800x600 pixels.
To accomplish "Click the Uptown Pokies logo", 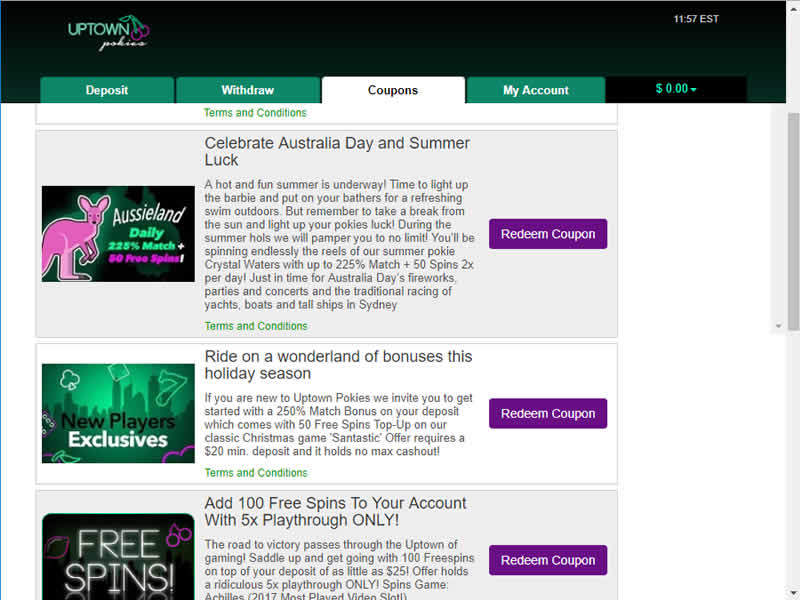I will tap(108, 33).
